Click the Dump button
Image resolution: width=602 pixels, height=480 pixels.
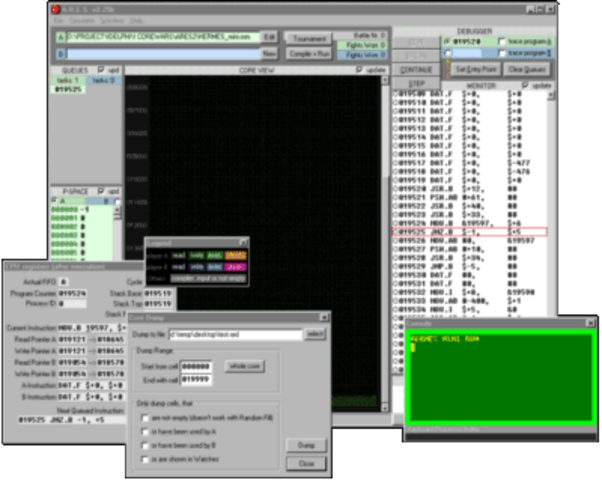coord(306,445)
